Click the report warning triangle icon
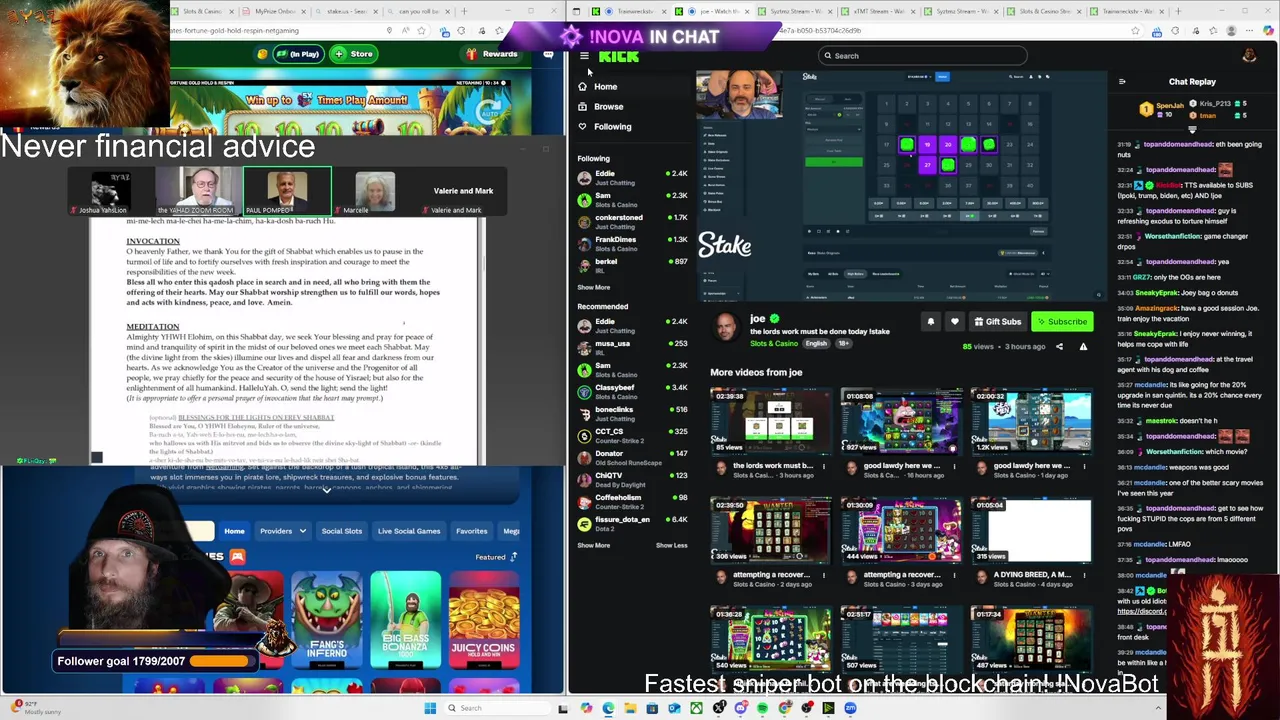Image resolution: width=1280 pixels, height=720 pixels. pyautogui.click(x=1083, y=347)
